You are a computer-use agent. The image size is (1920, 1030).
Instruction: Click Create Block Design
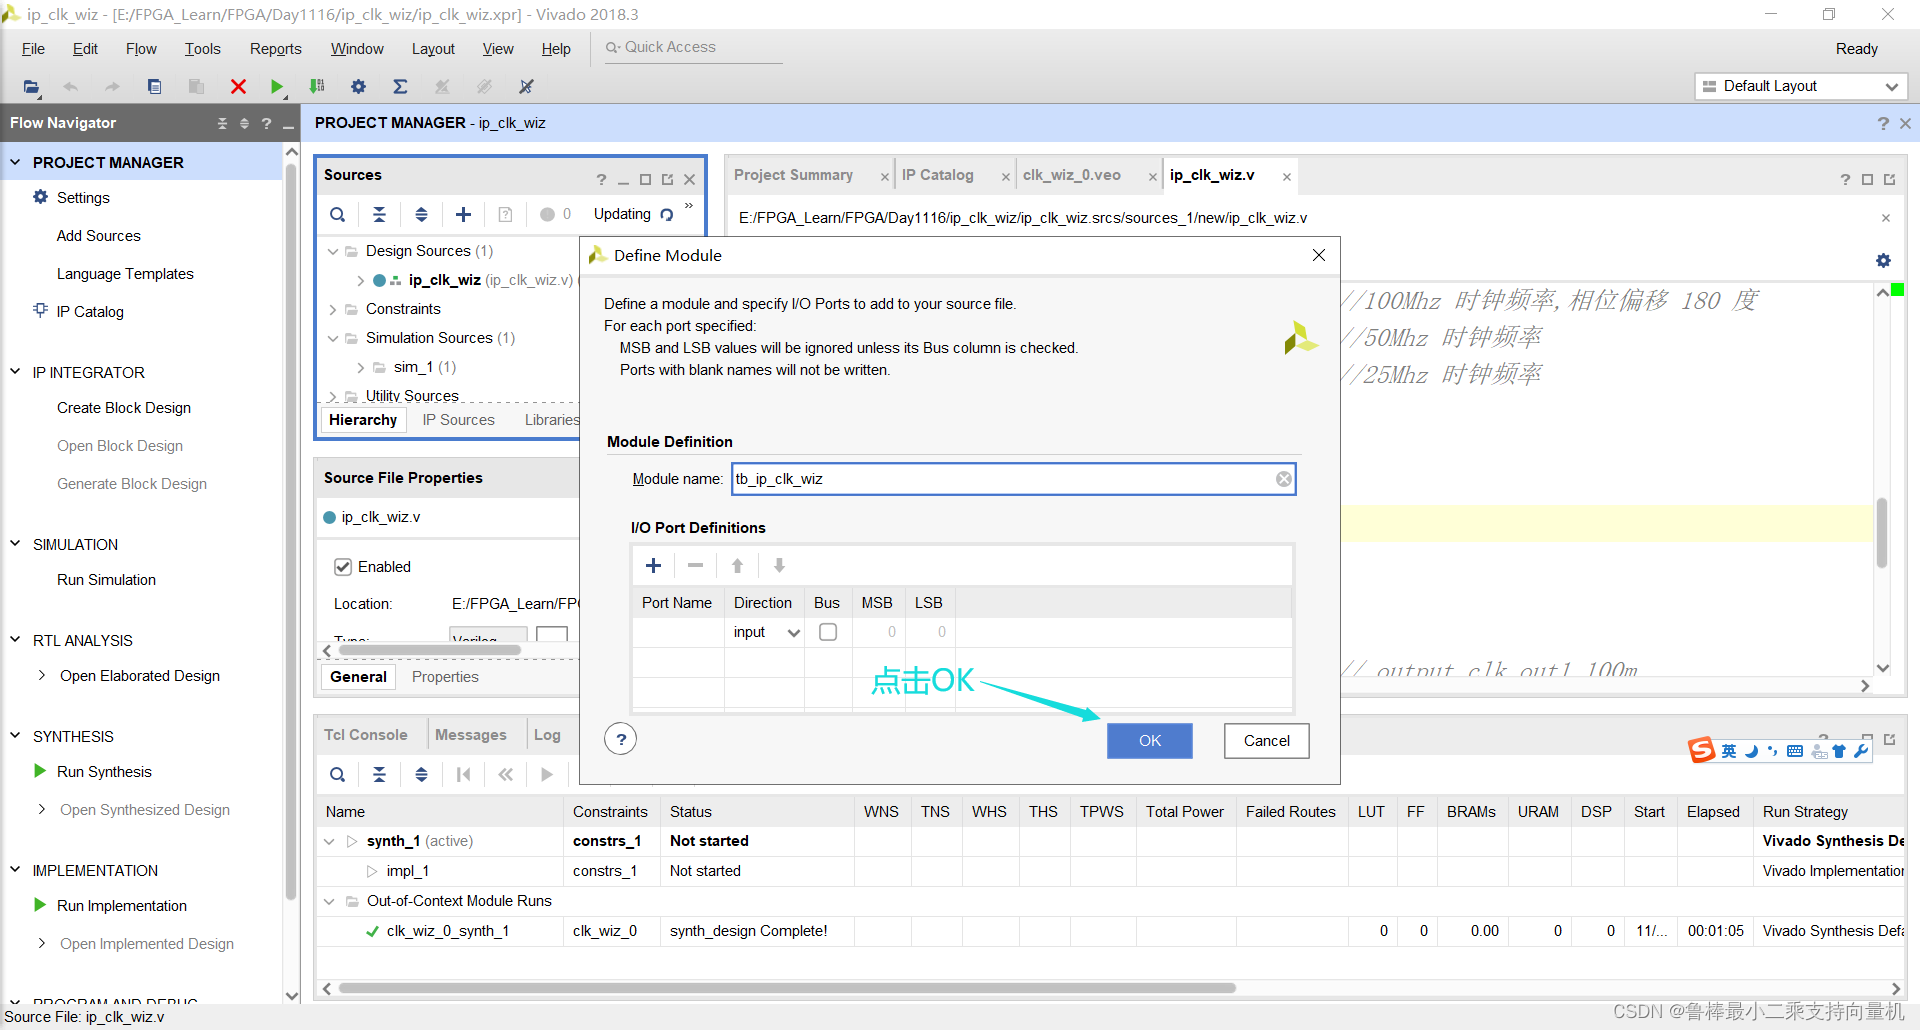[124, 408]
